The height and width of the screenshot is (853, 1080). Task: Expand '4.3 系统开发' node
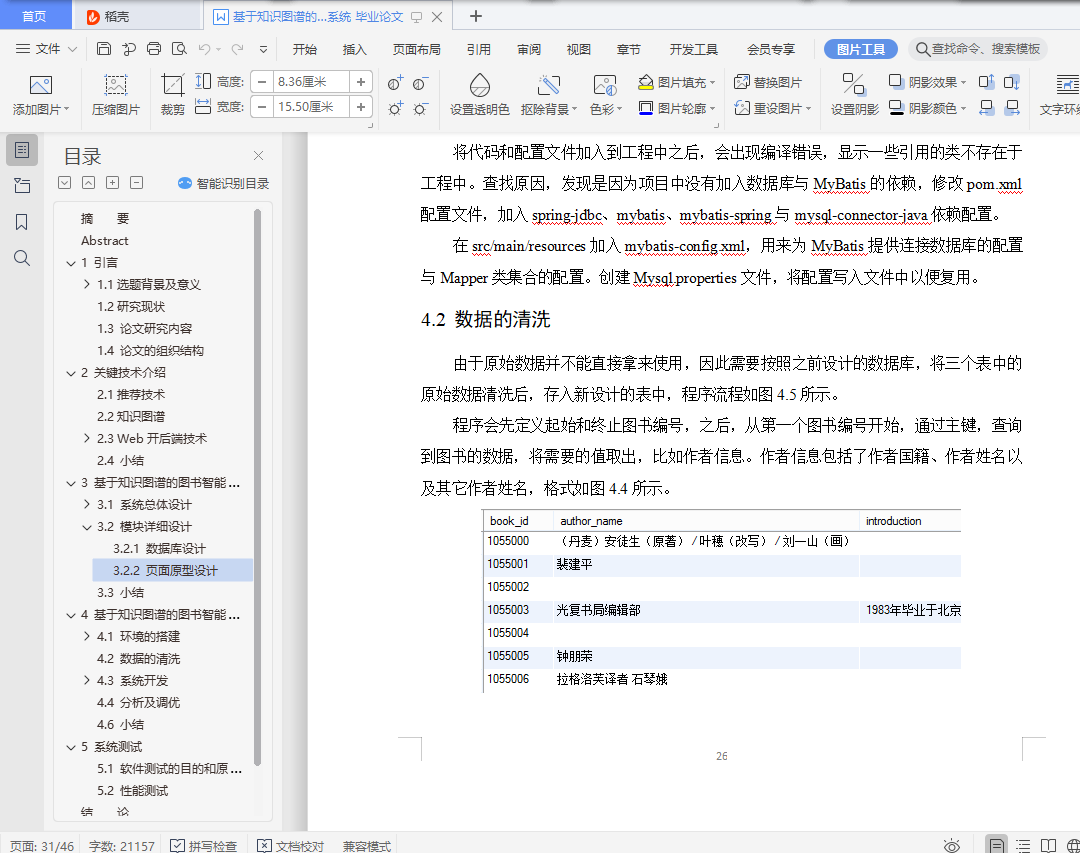click(x=87, y=680)
